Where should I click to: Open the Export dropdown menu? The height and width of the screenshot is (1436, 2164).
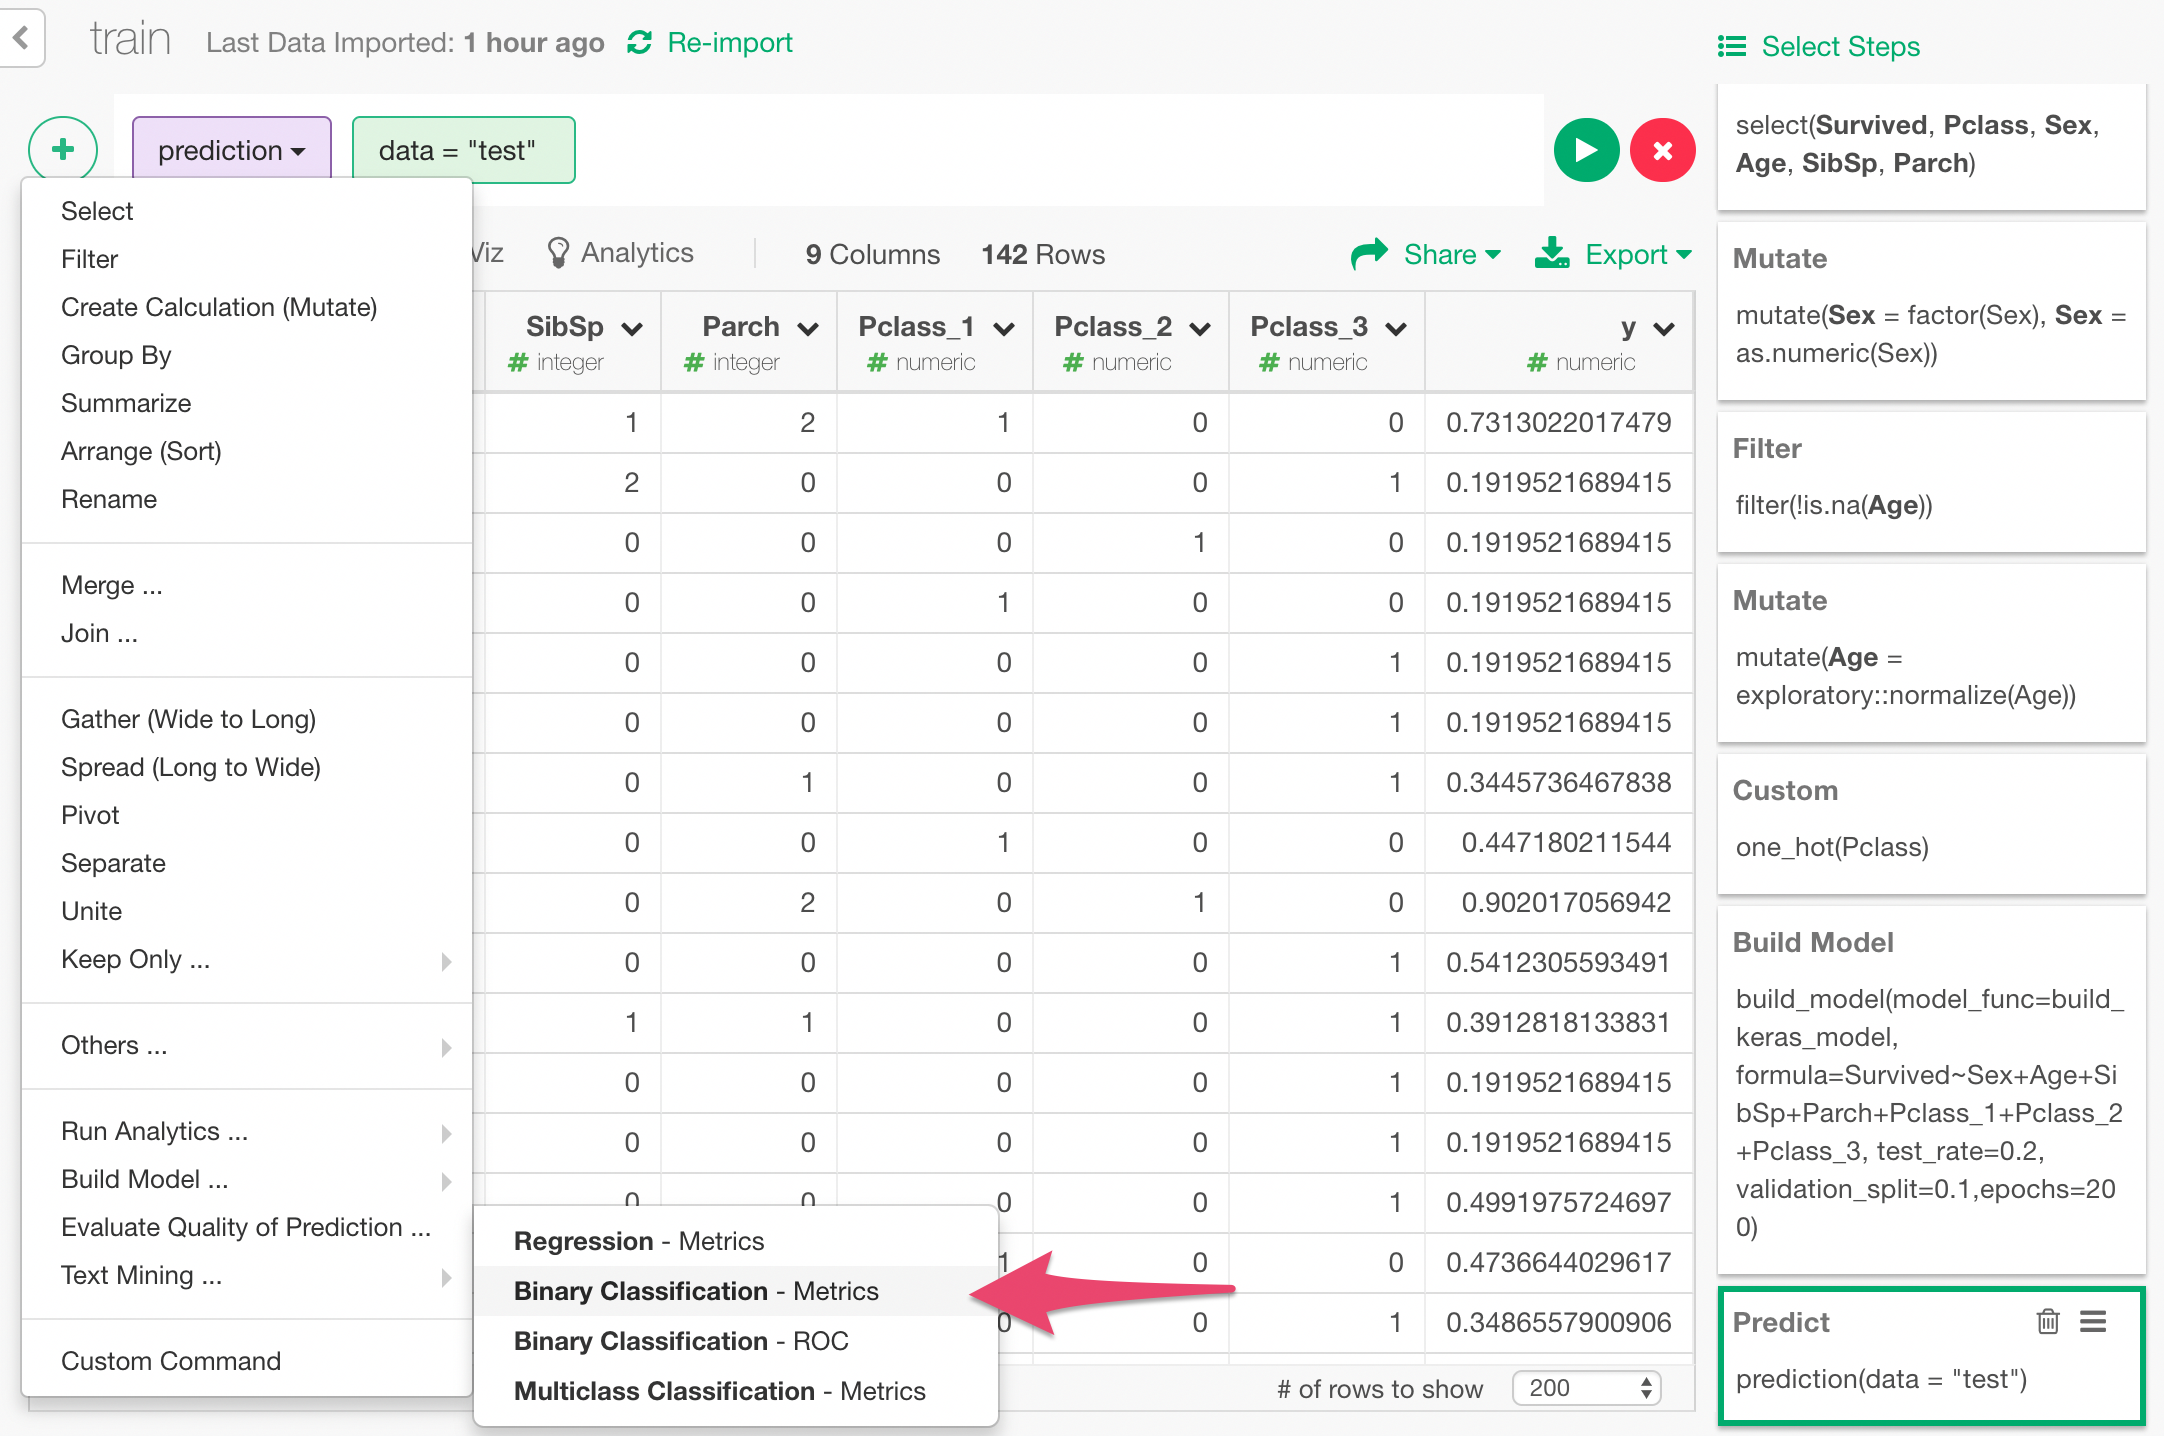point(1613,254)
